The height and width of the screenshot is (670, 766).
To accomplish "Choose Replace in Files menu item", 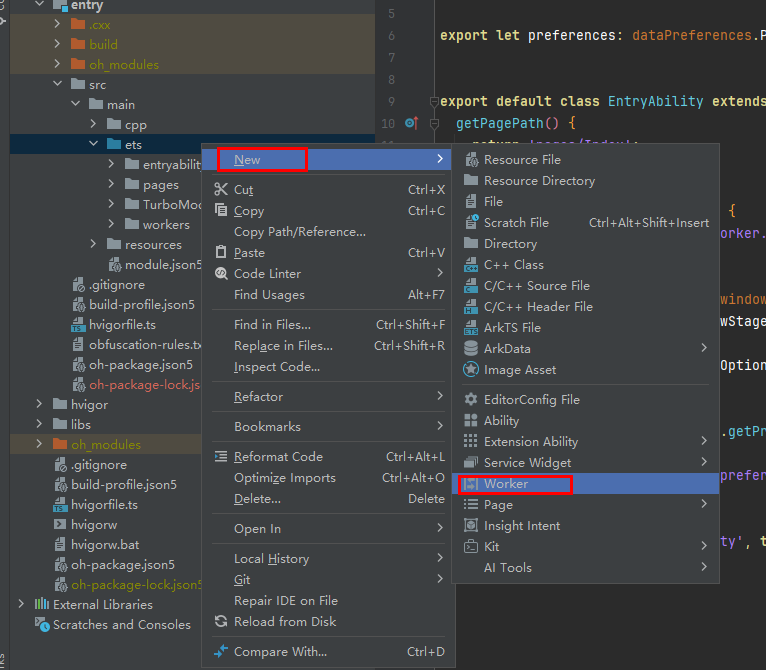I will (328, 346).
